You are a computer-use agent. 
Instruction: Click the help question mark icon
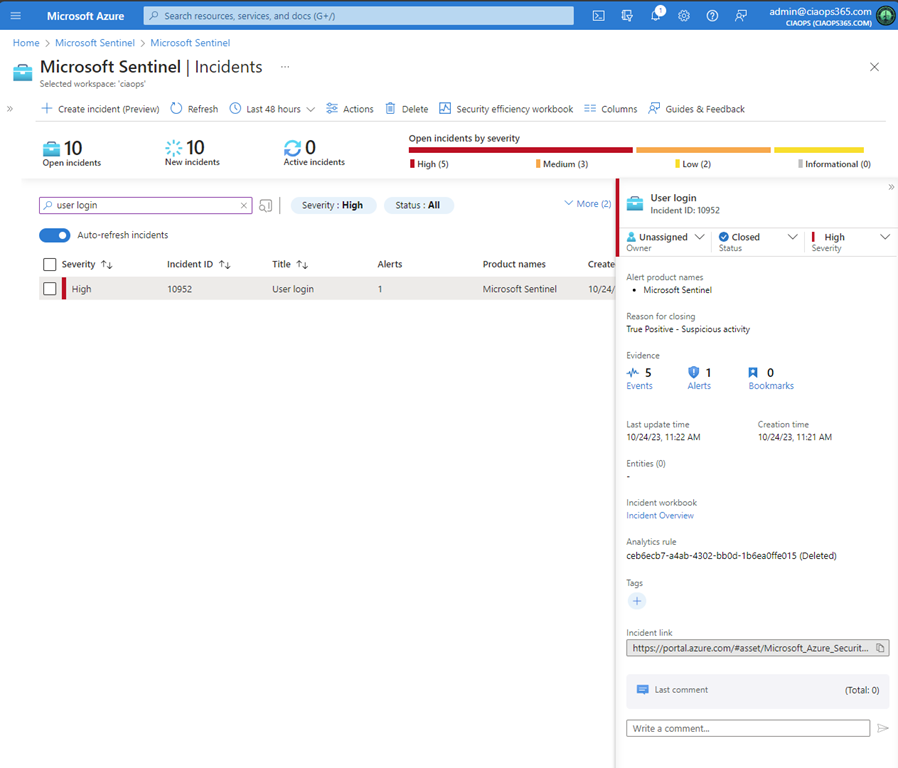712,16
